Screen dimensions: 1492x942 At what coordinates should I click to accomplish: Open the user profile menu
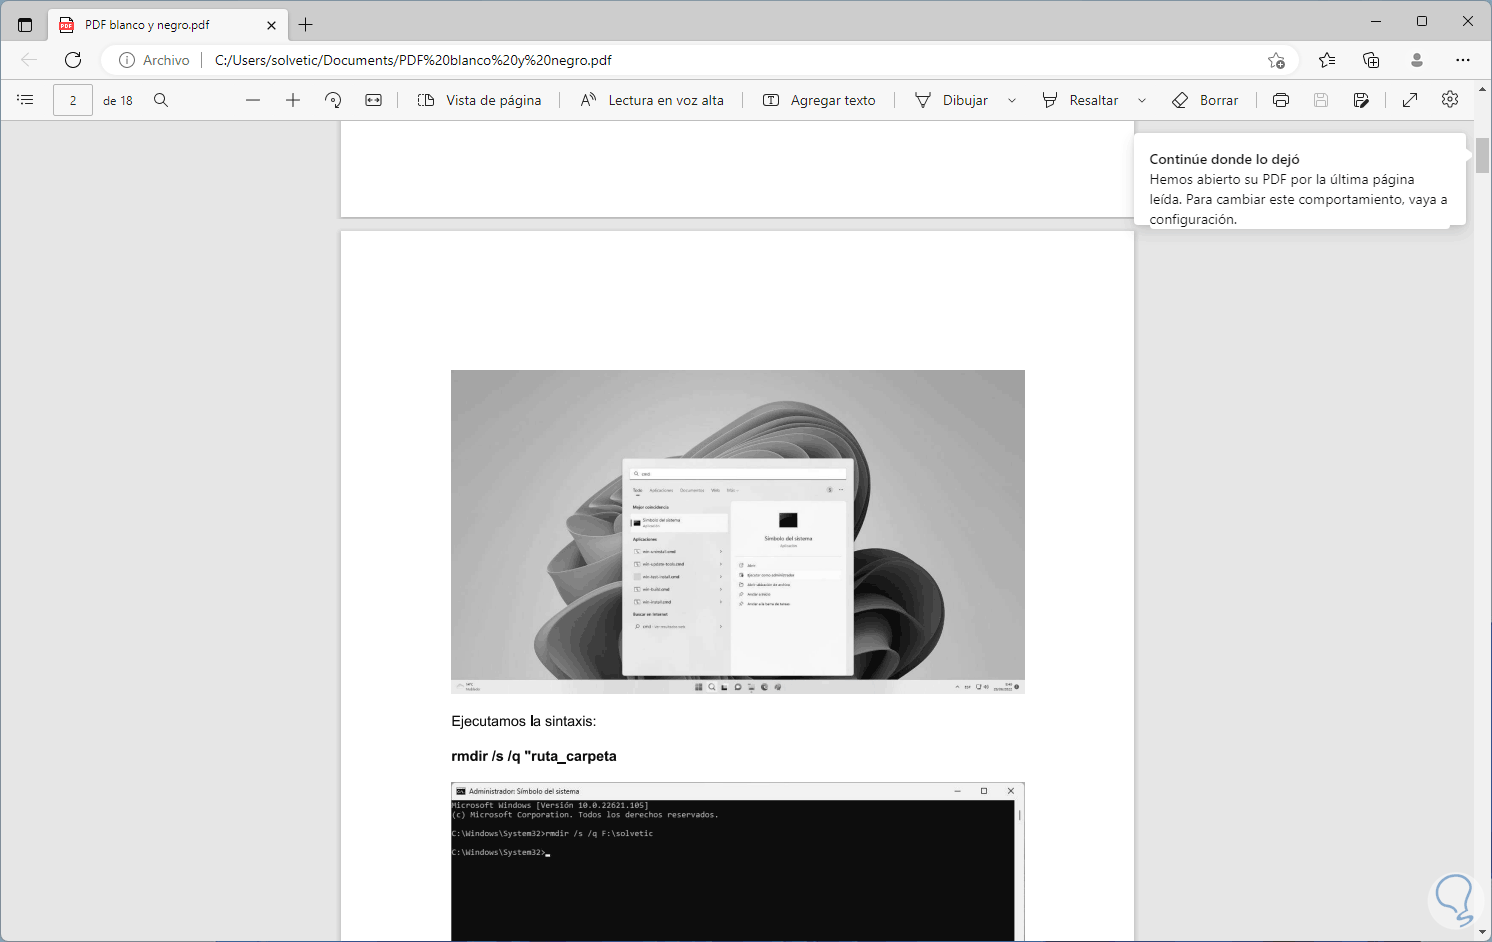(1417, 60)
